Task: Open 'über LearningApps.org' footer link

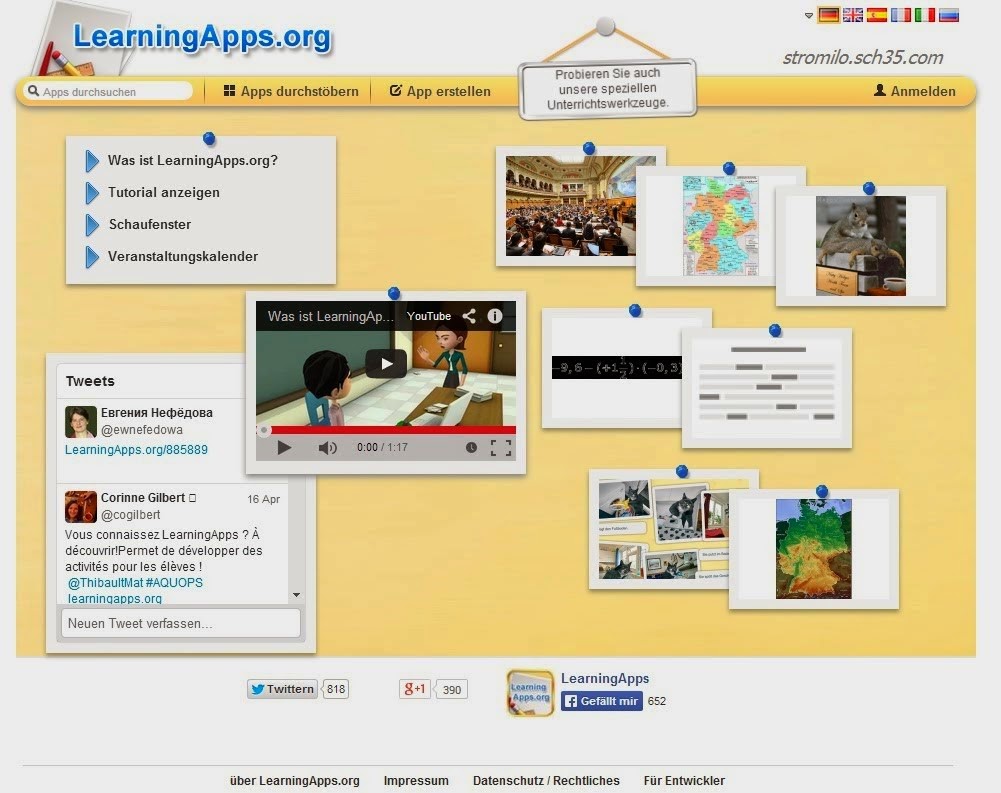Action: (294, 780)
